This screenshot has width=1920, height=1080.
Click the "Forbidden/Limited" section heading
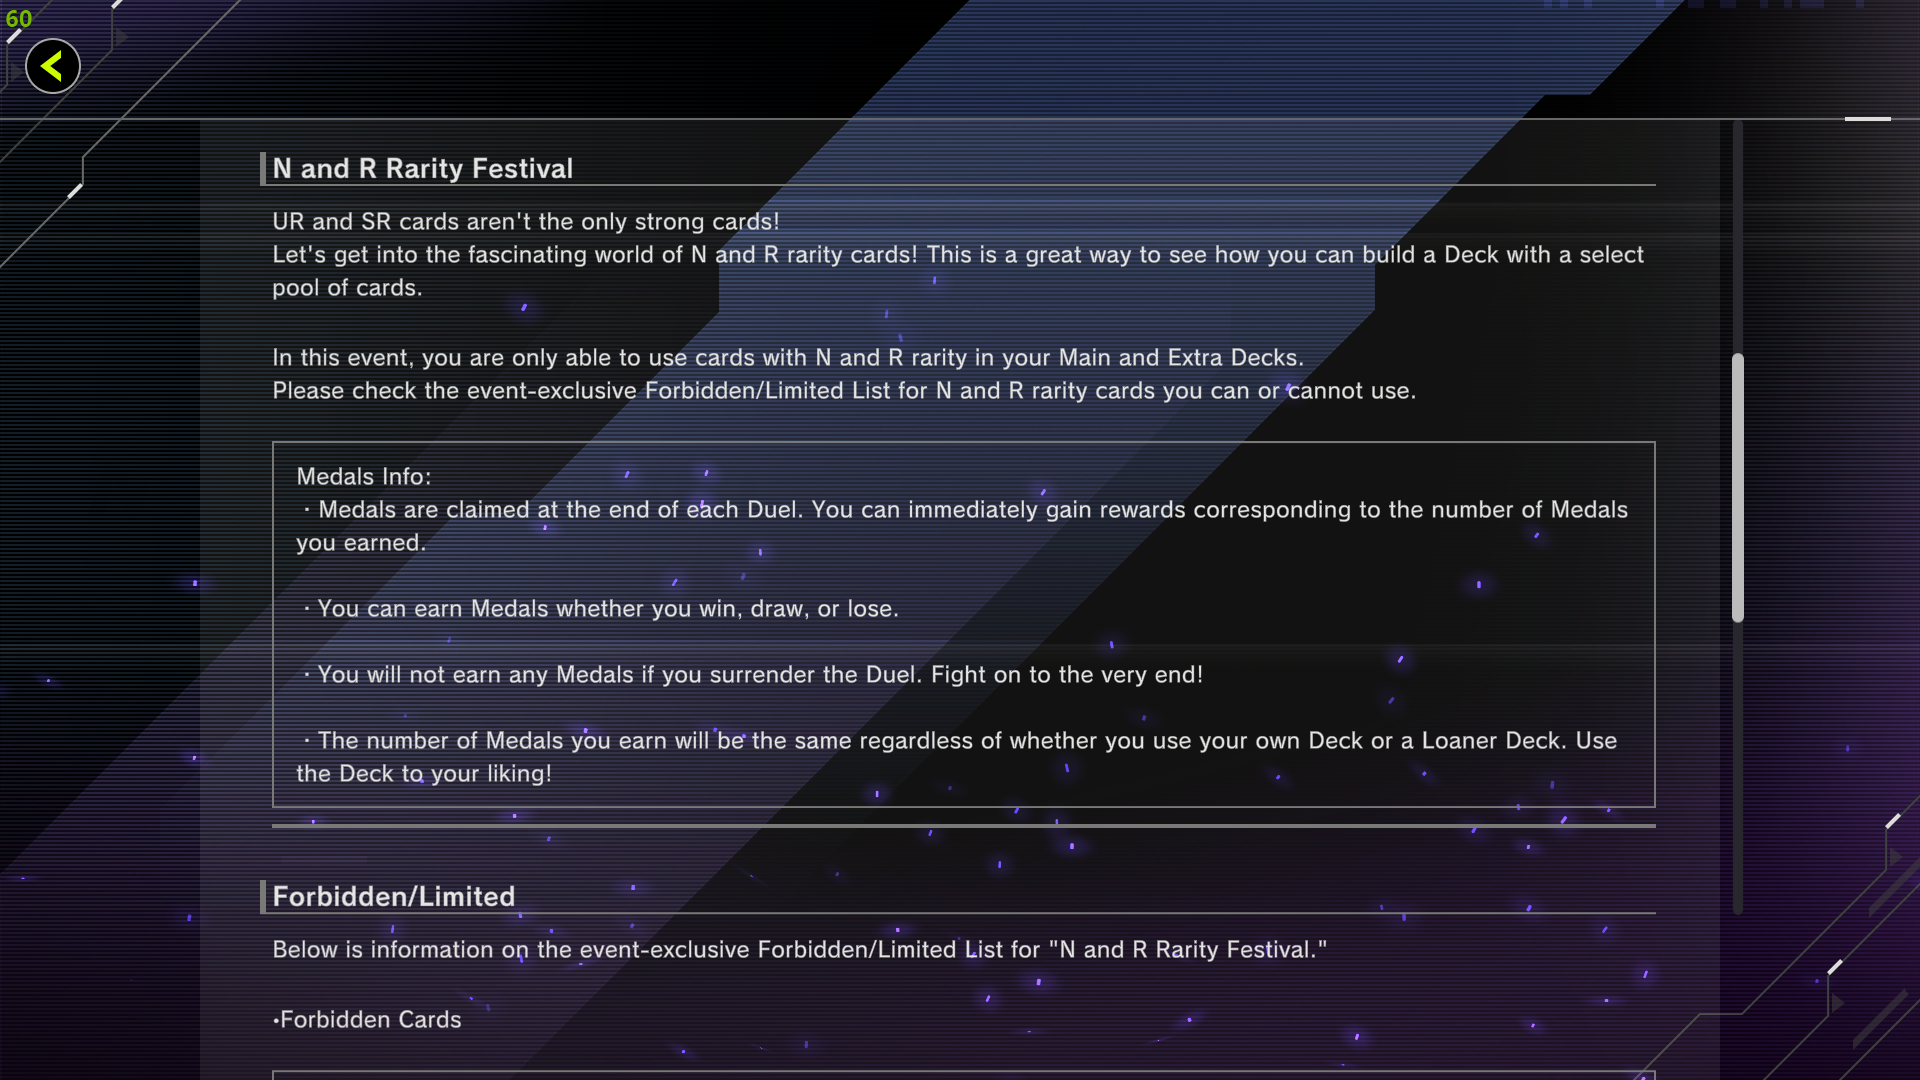coord(393,896)
